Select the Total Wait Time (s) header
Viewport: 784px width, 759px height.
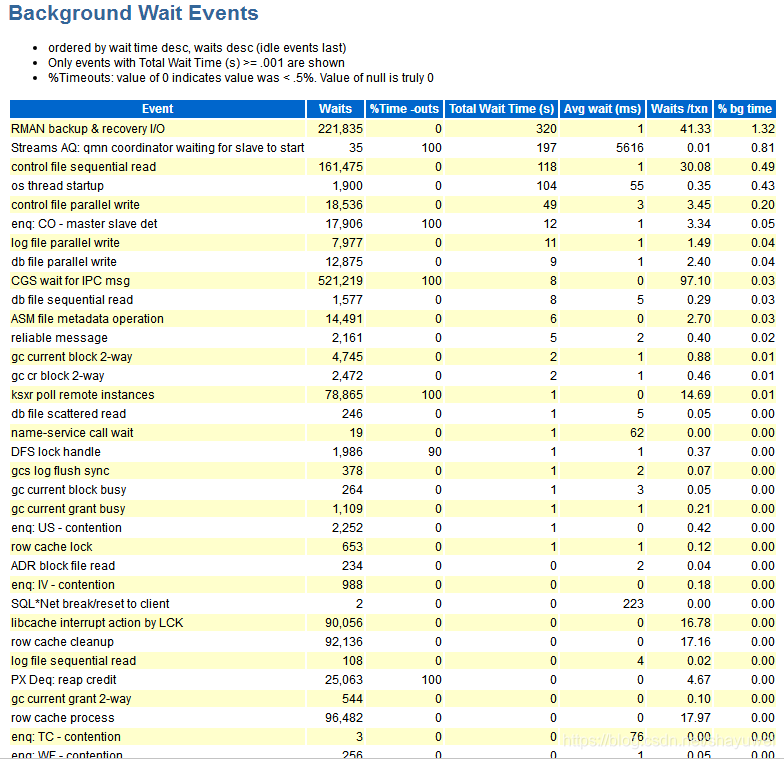tap(502, 108)
